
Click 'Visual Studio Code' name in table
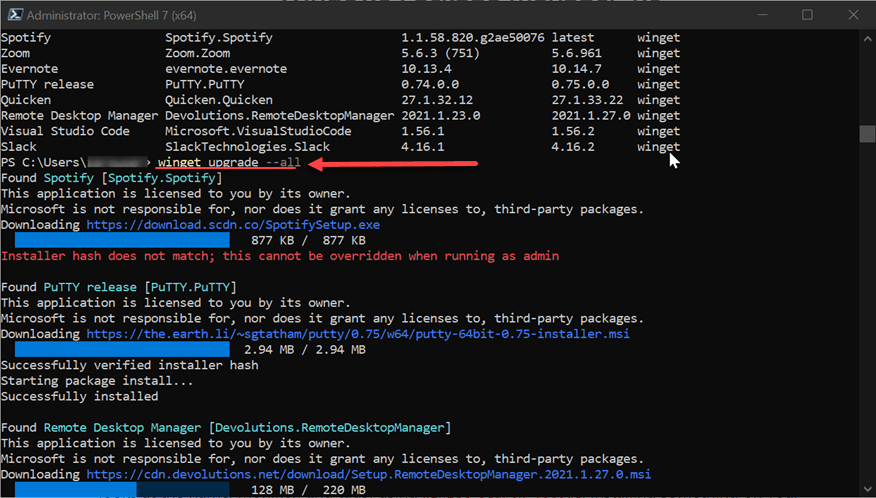coord(65,131)
